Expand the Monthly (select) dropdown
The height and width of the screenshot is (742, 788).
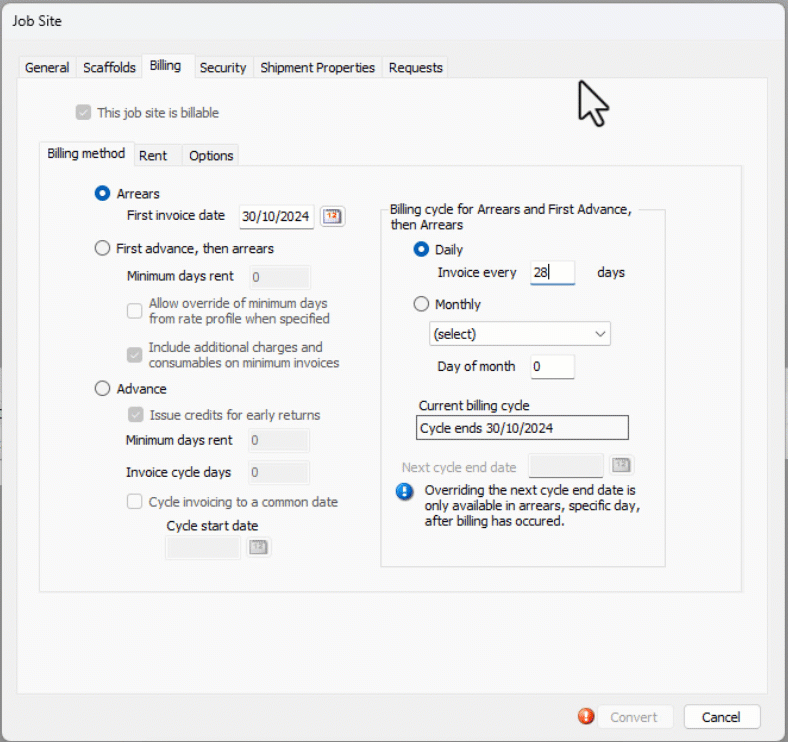(520, 334)
